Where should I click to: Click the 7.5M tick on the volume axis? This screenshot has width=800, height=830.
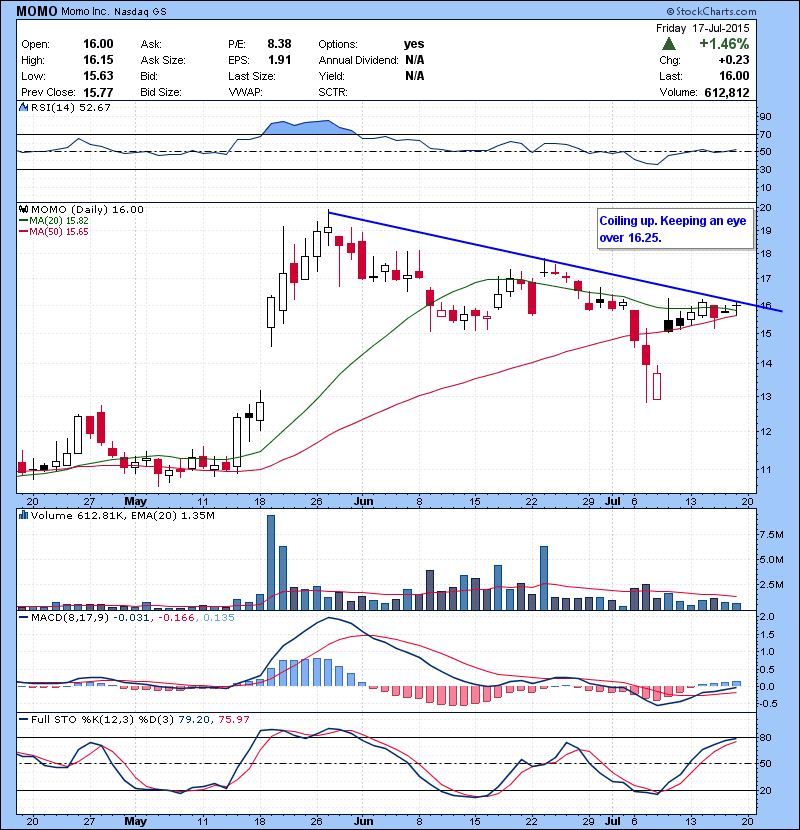[771, 535]
